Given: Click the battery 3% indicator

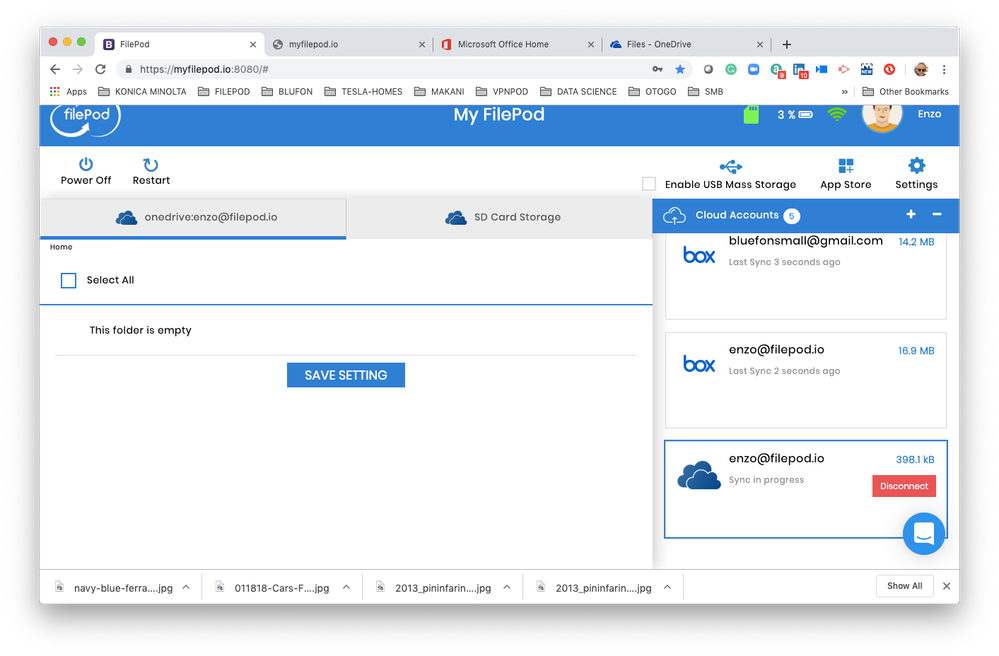Looking at the screenshot, I should coord(794,115).
